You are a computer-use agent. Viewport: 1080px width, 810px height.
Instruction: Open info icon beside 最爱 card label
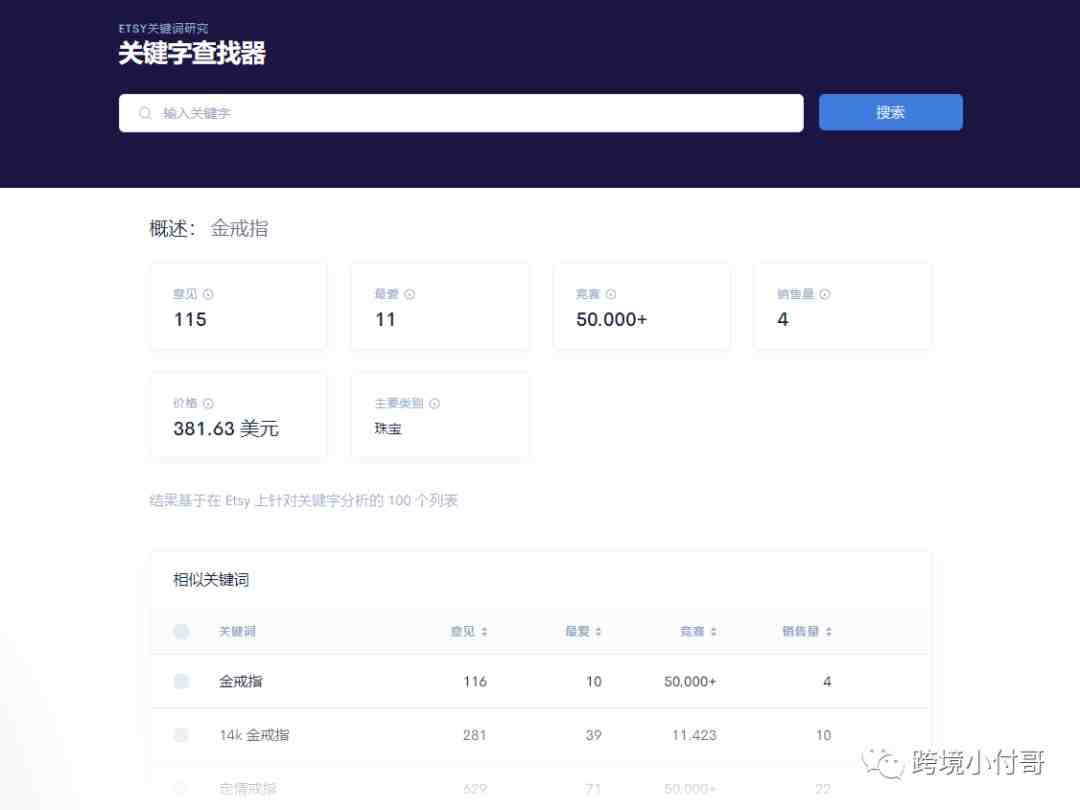click(410, 294)
